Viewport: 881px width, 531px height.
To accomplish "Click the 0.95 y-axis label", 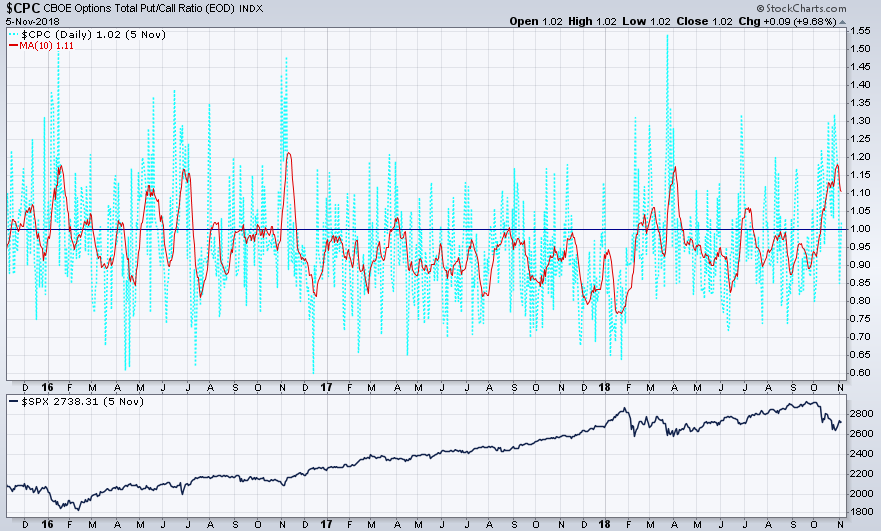I will point(860,247).
